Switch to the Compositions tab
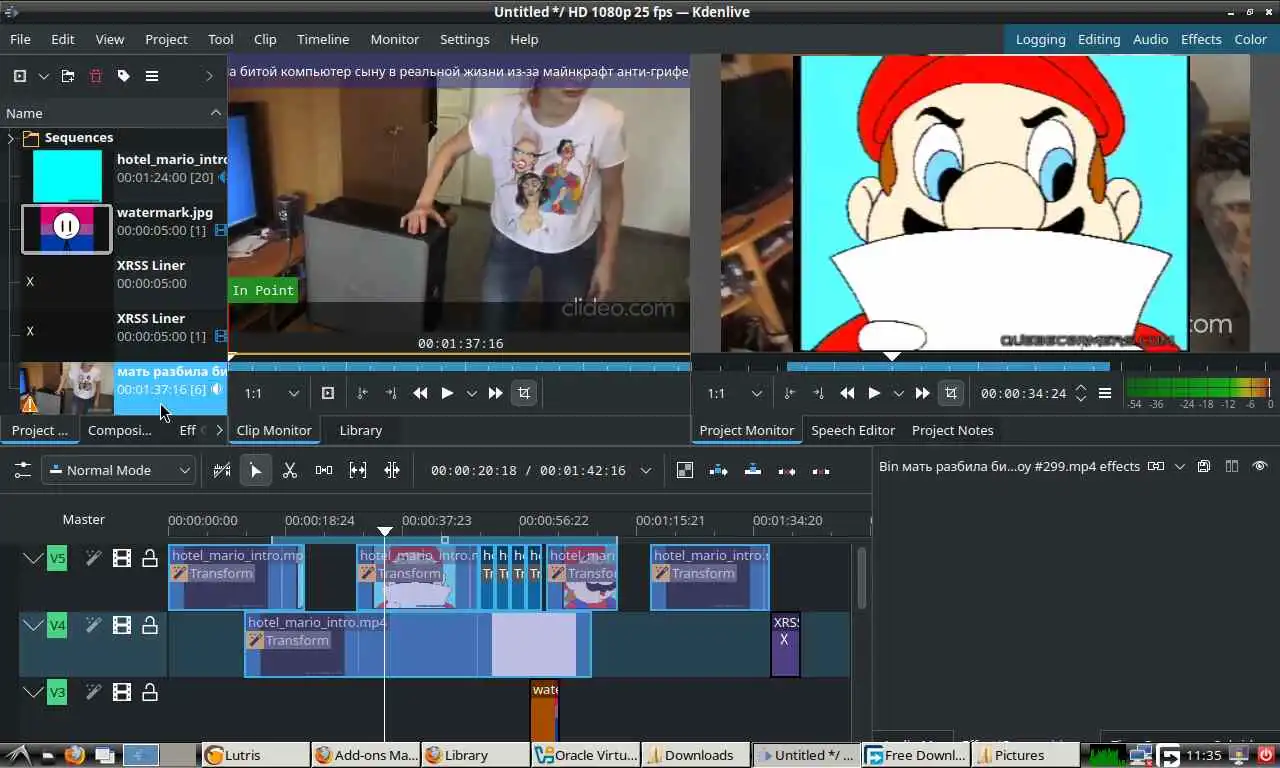This screenshot has height=768, width=1280. pyautogui.click(x=120, y=430)
